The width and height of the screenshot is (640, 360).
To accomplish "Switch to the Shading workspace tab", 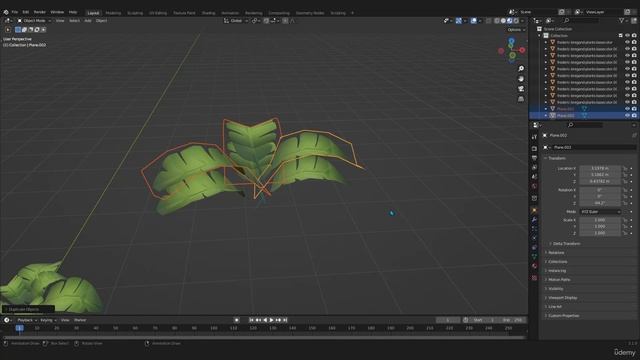I will tap(208, 13).
